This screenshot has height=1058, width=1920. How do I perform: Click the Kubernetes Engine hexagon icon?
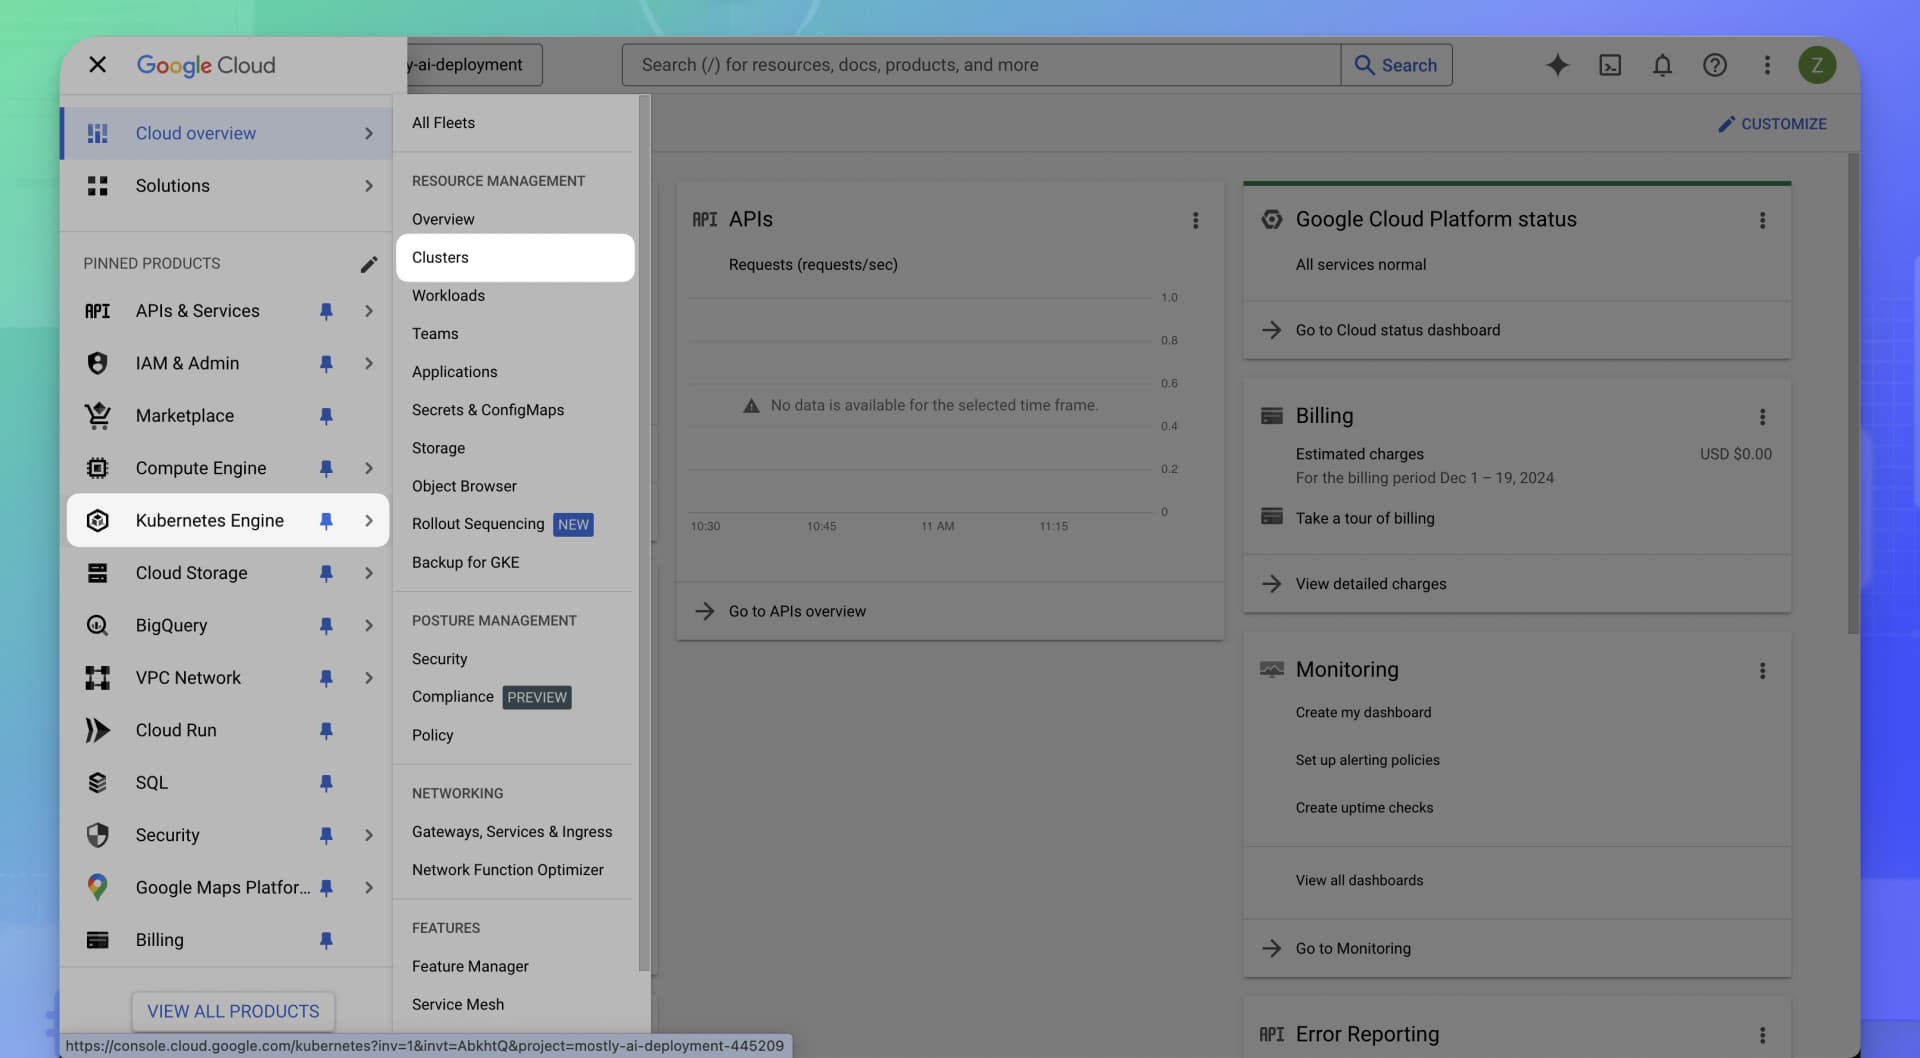coord(97,520)
